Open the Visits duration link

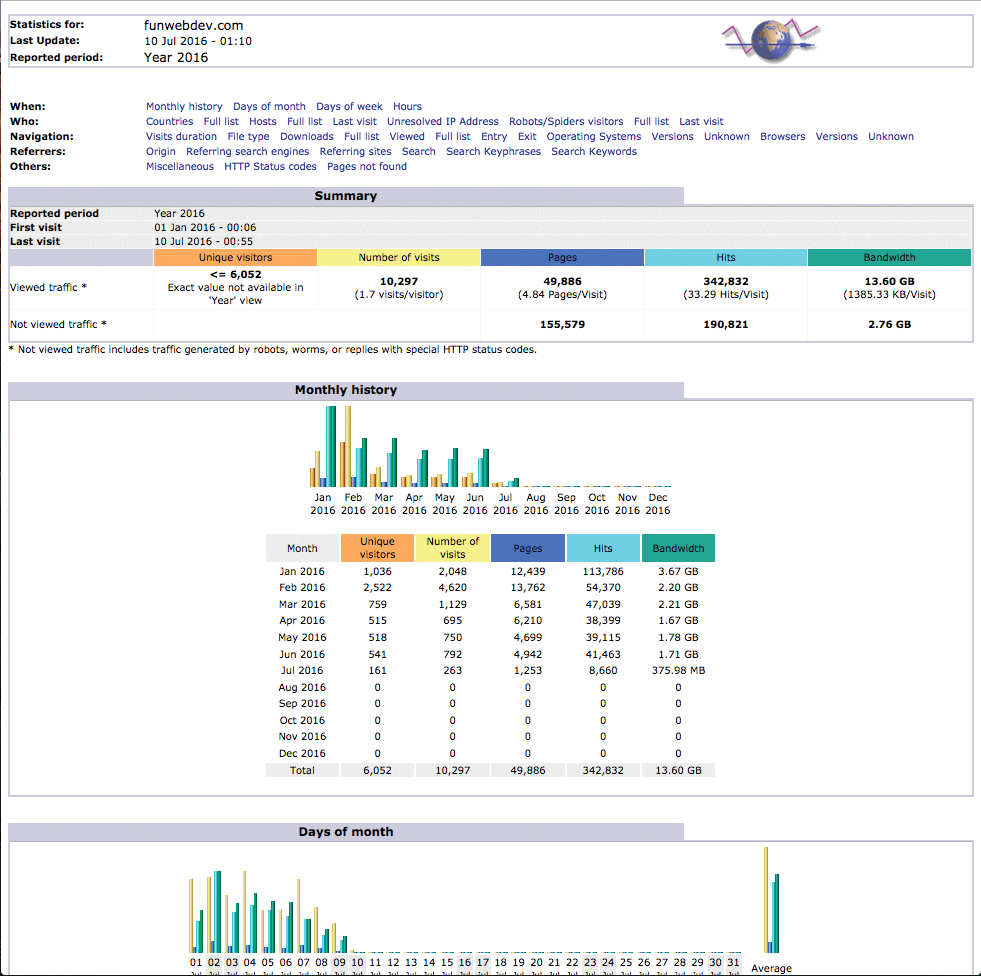click(181, 137)
